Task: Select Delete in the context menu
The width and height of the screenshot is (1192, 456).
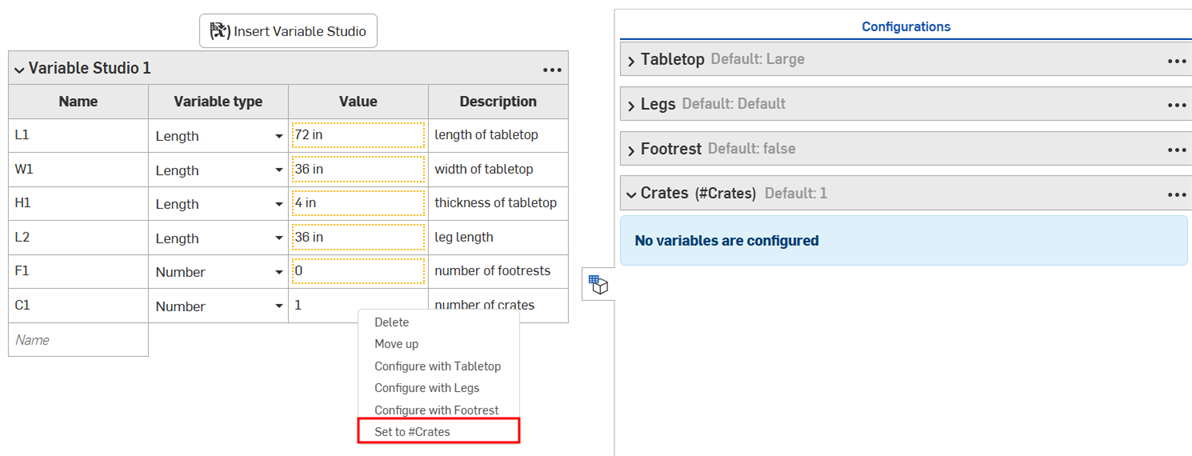Action: 391,322
